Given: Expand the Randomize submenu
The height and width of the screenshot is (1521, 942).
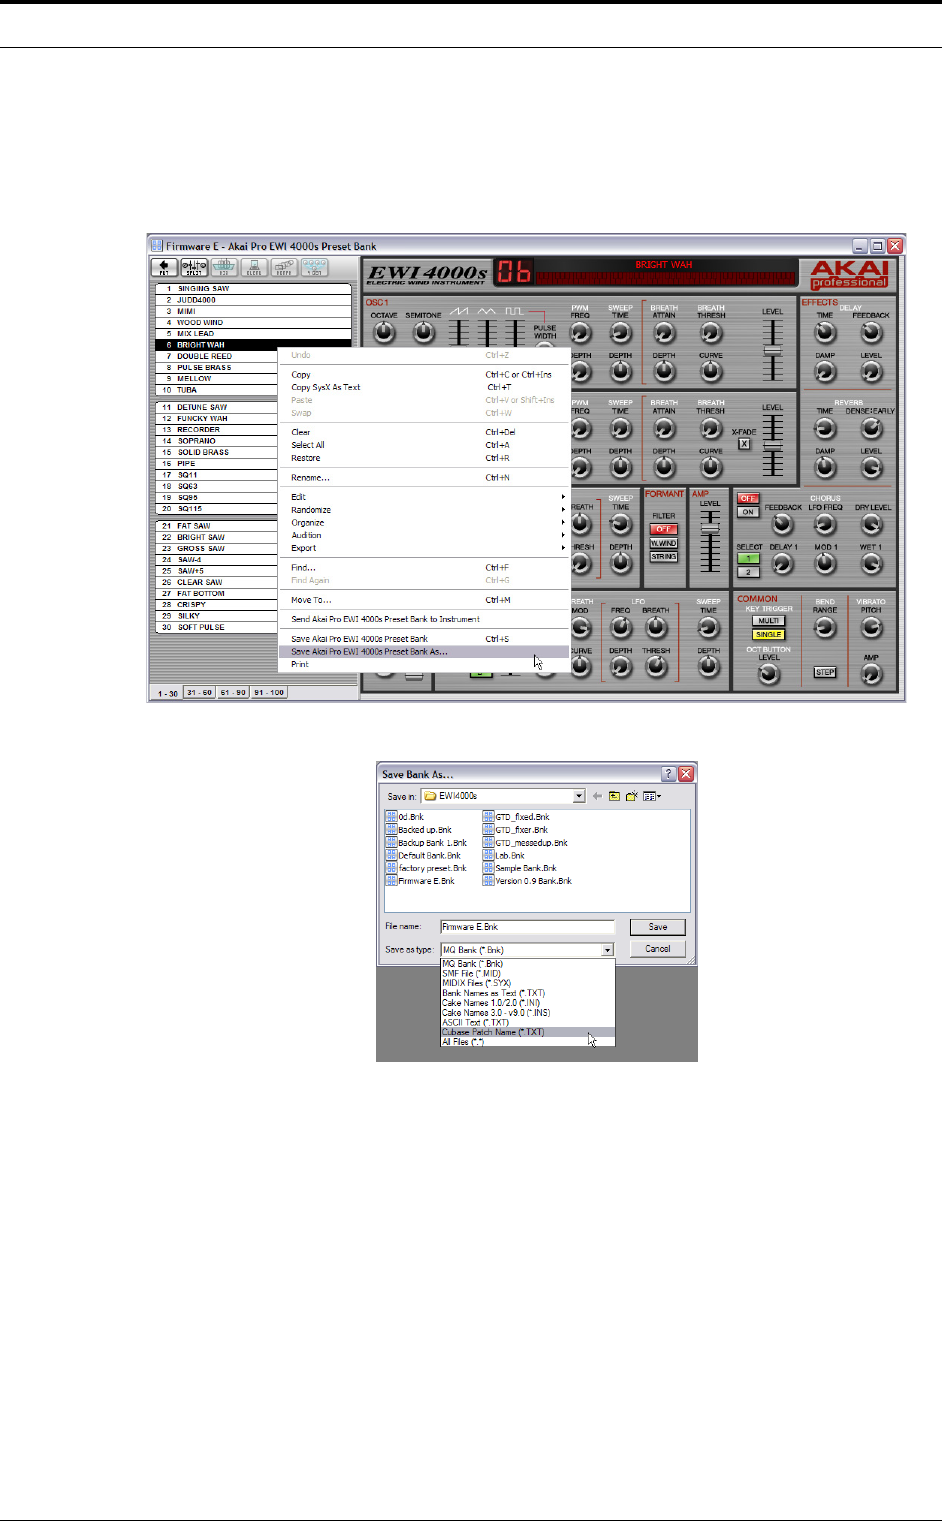Looking at the screenshot, I should (424, 510).
